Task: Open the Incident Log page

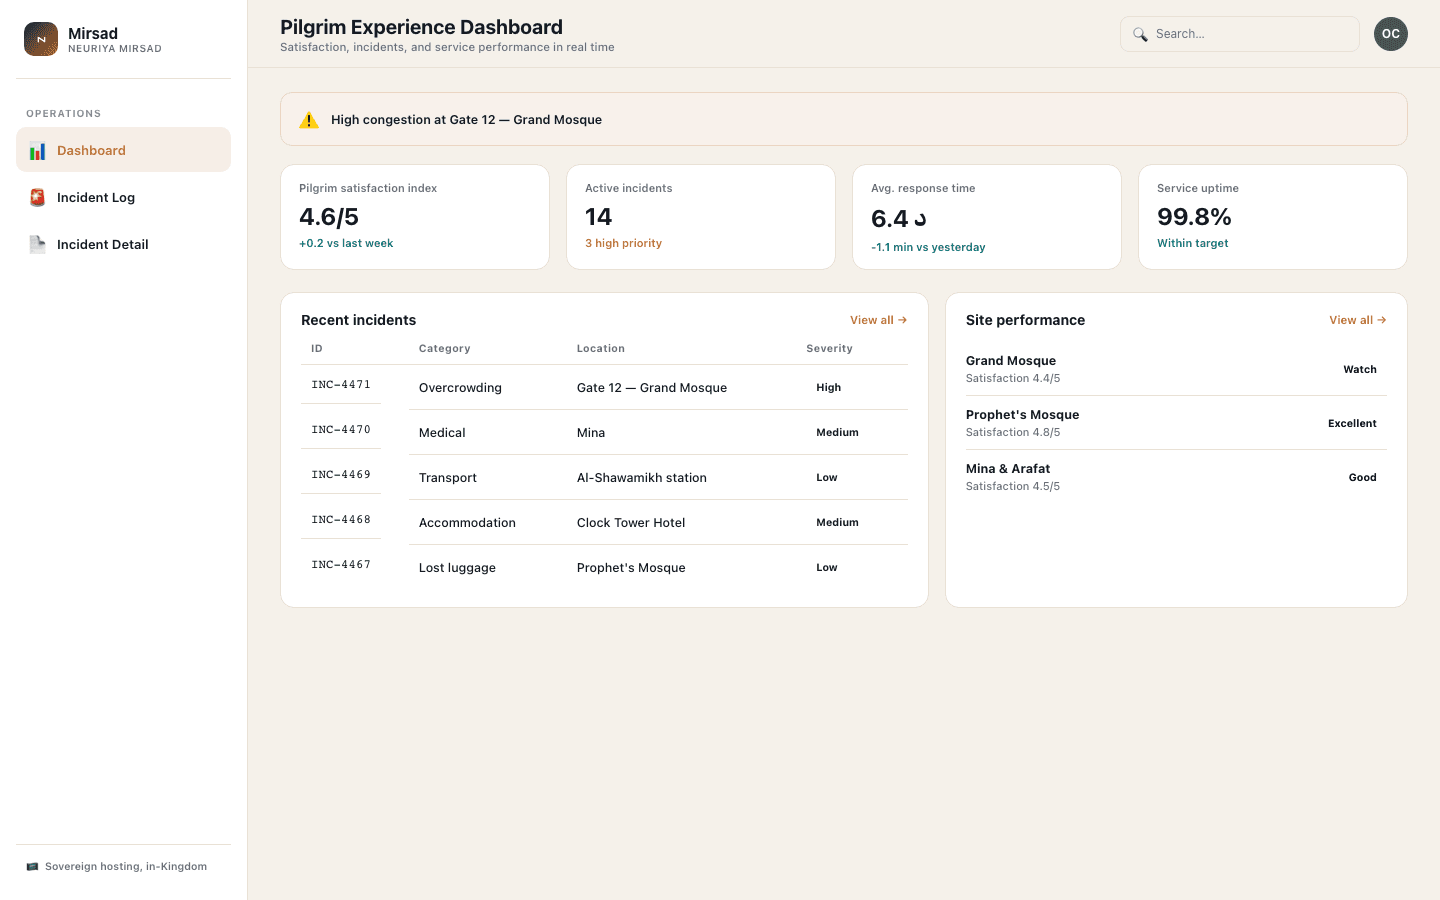Action: tap(124, 197)
